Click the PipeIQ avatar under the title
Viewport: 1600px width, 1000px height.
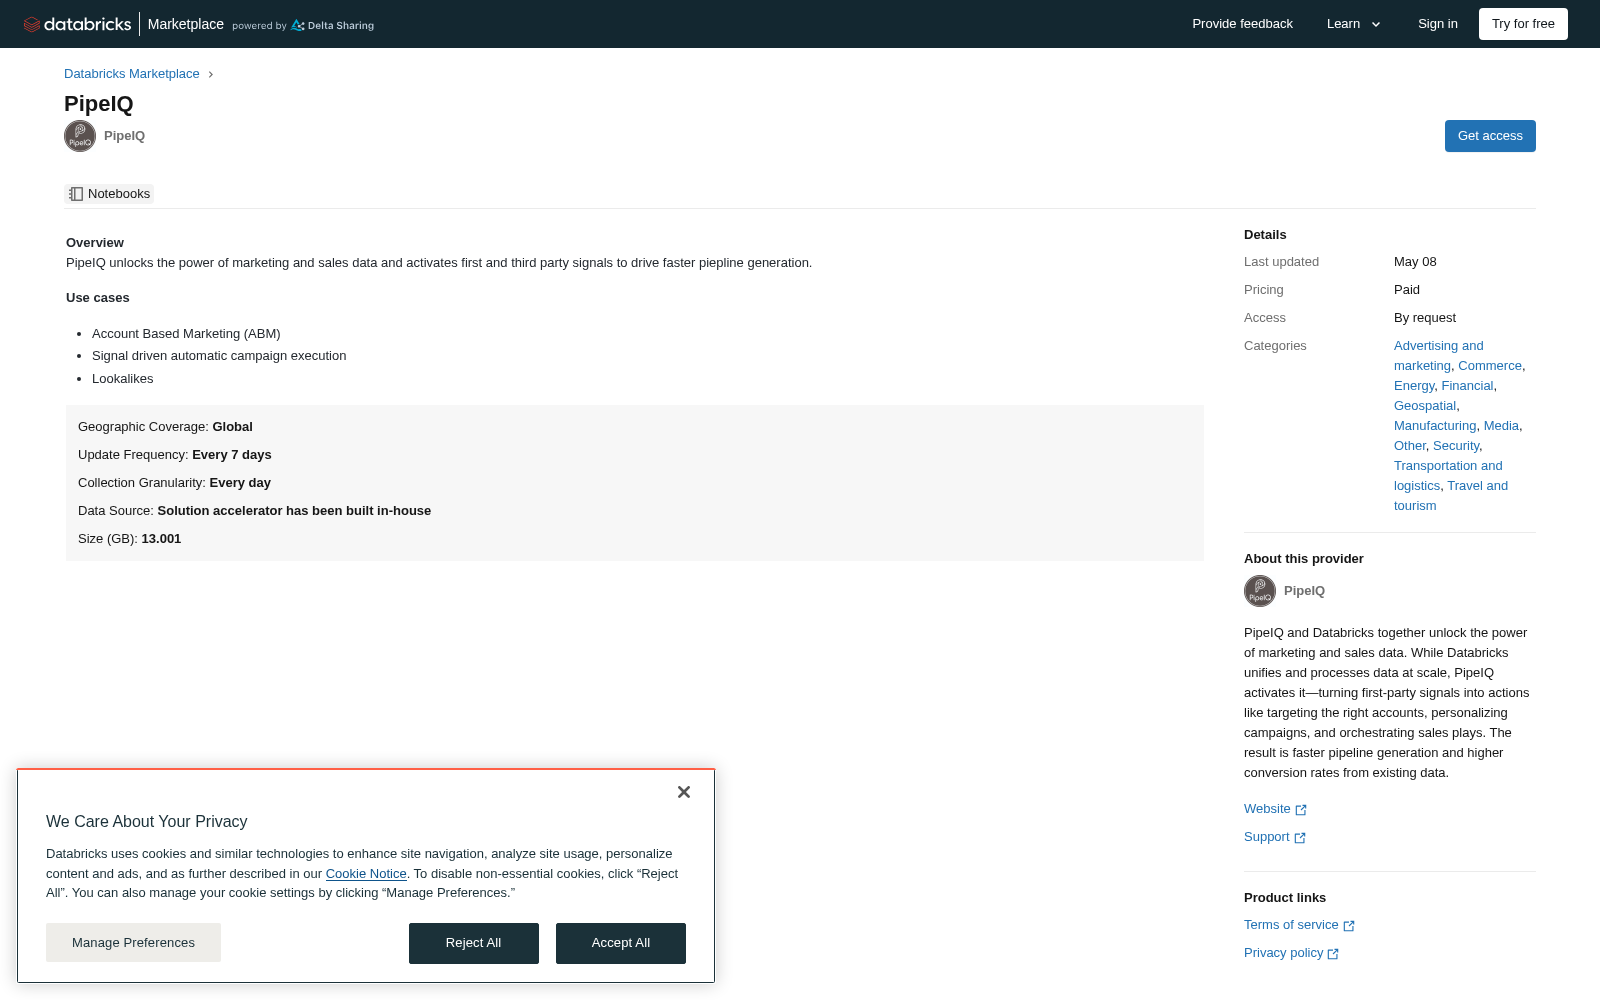80,136
